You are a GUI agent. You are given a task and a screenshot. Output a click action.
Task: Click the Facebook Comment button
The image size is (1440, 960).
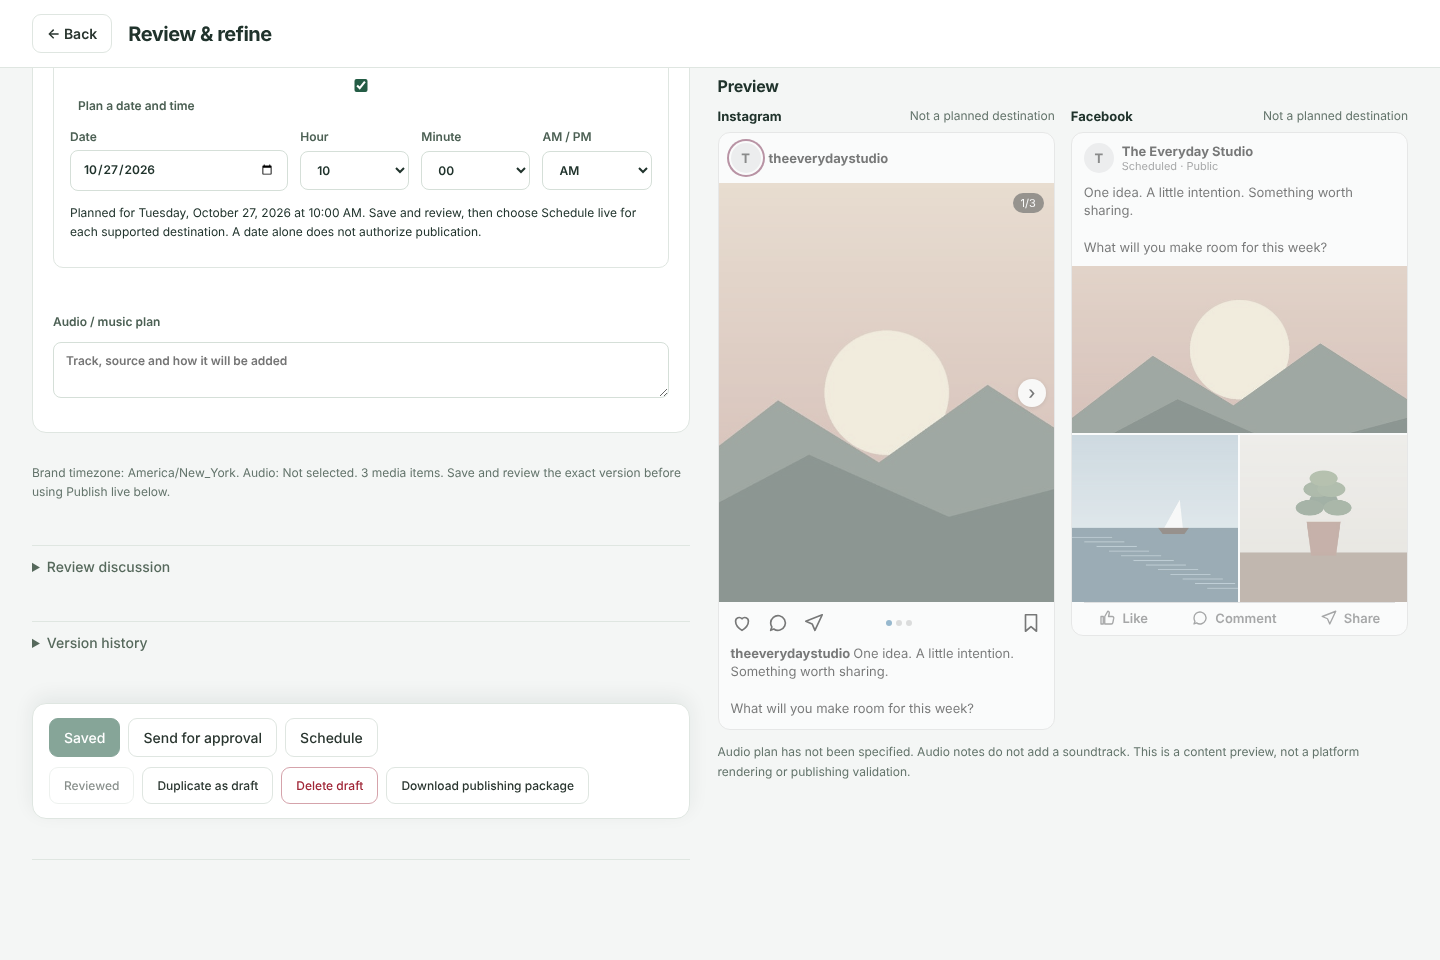coord(1235,618)
